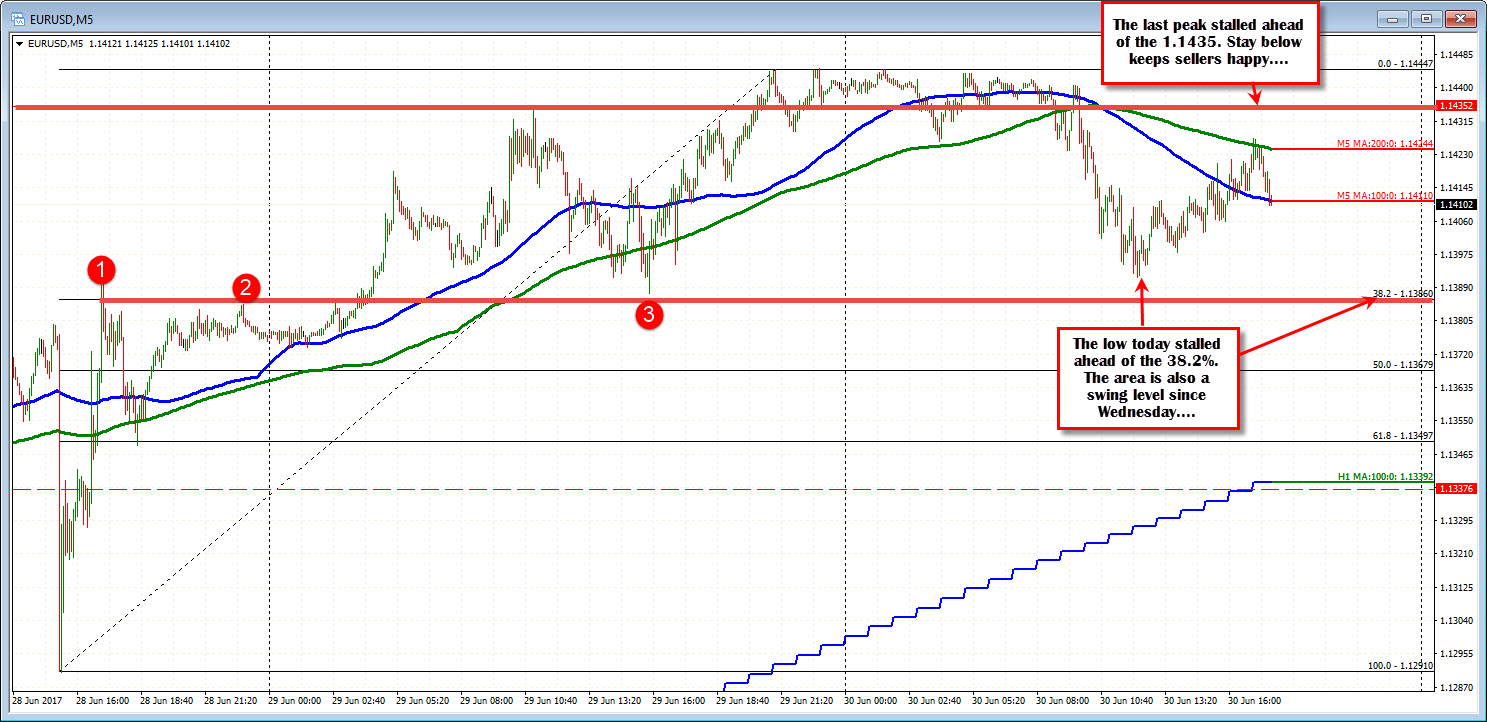Viewport: 1487px width, 722px height.
Task: Click the Fibonacci '50.0 - 1.13679' label
Action: point(1404,365)
